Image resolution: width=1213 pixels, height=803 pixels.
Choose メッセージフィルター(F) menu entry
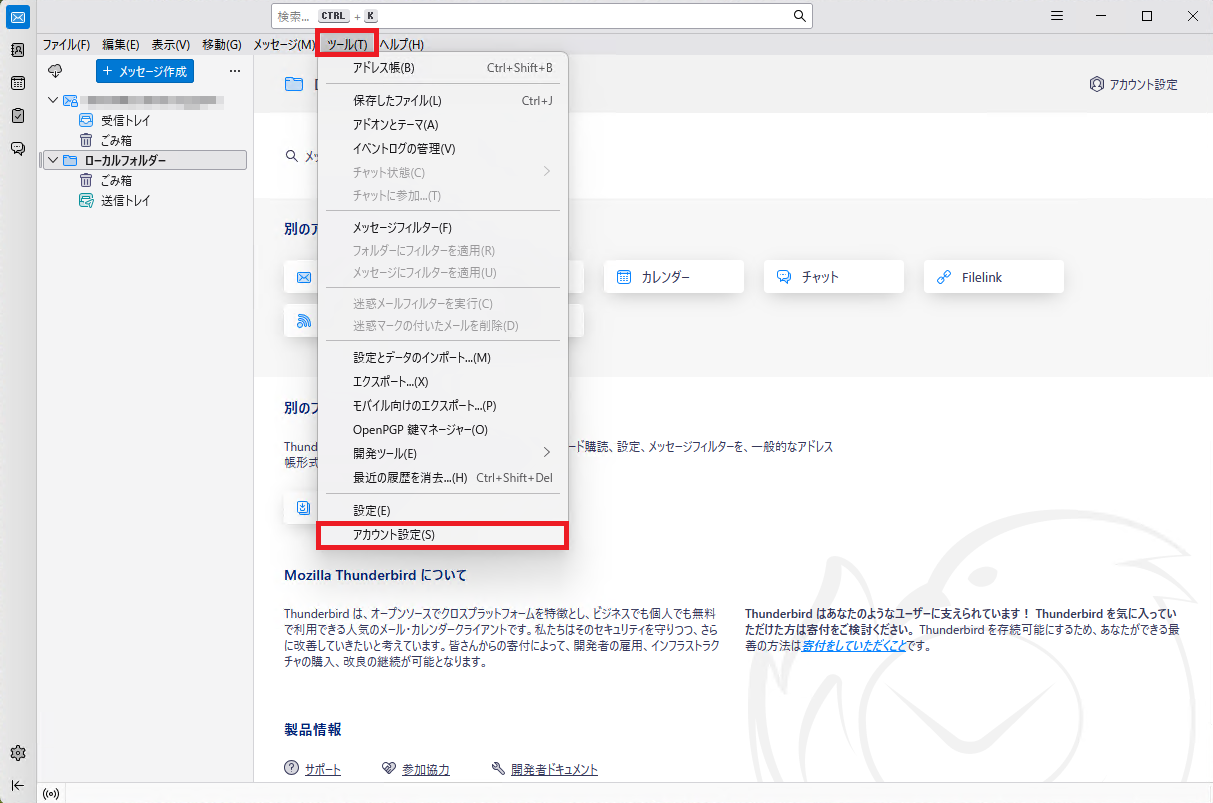443,228
